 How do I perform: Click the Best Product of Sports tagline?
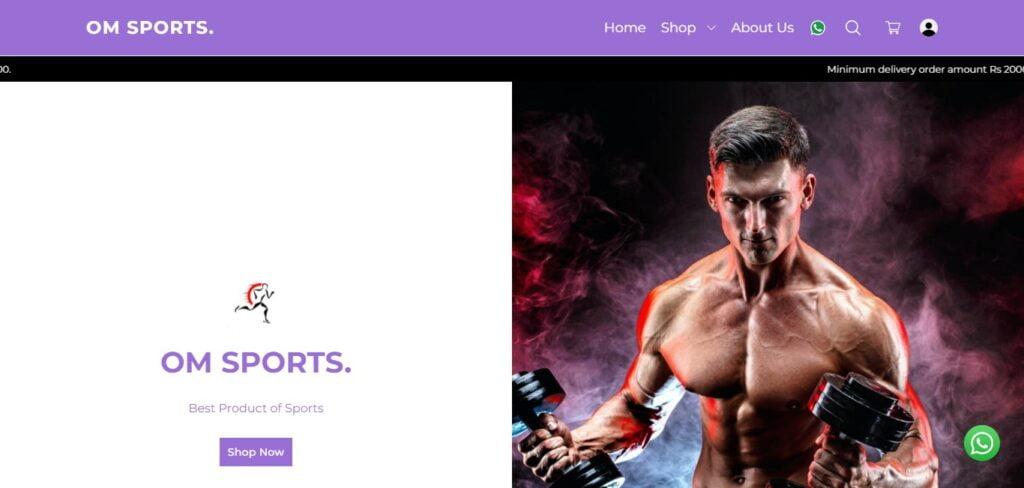255,408
